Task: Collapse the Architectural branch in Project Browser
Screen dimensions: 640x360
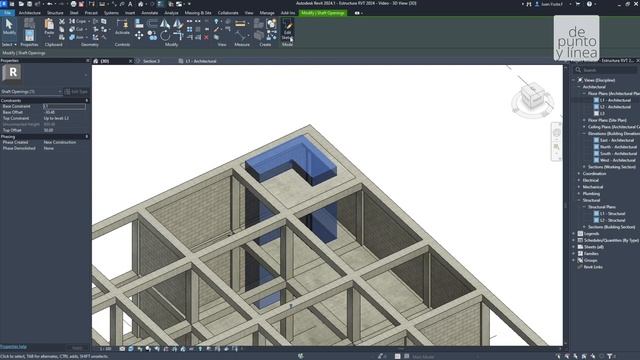Action: tap(579, 87)
